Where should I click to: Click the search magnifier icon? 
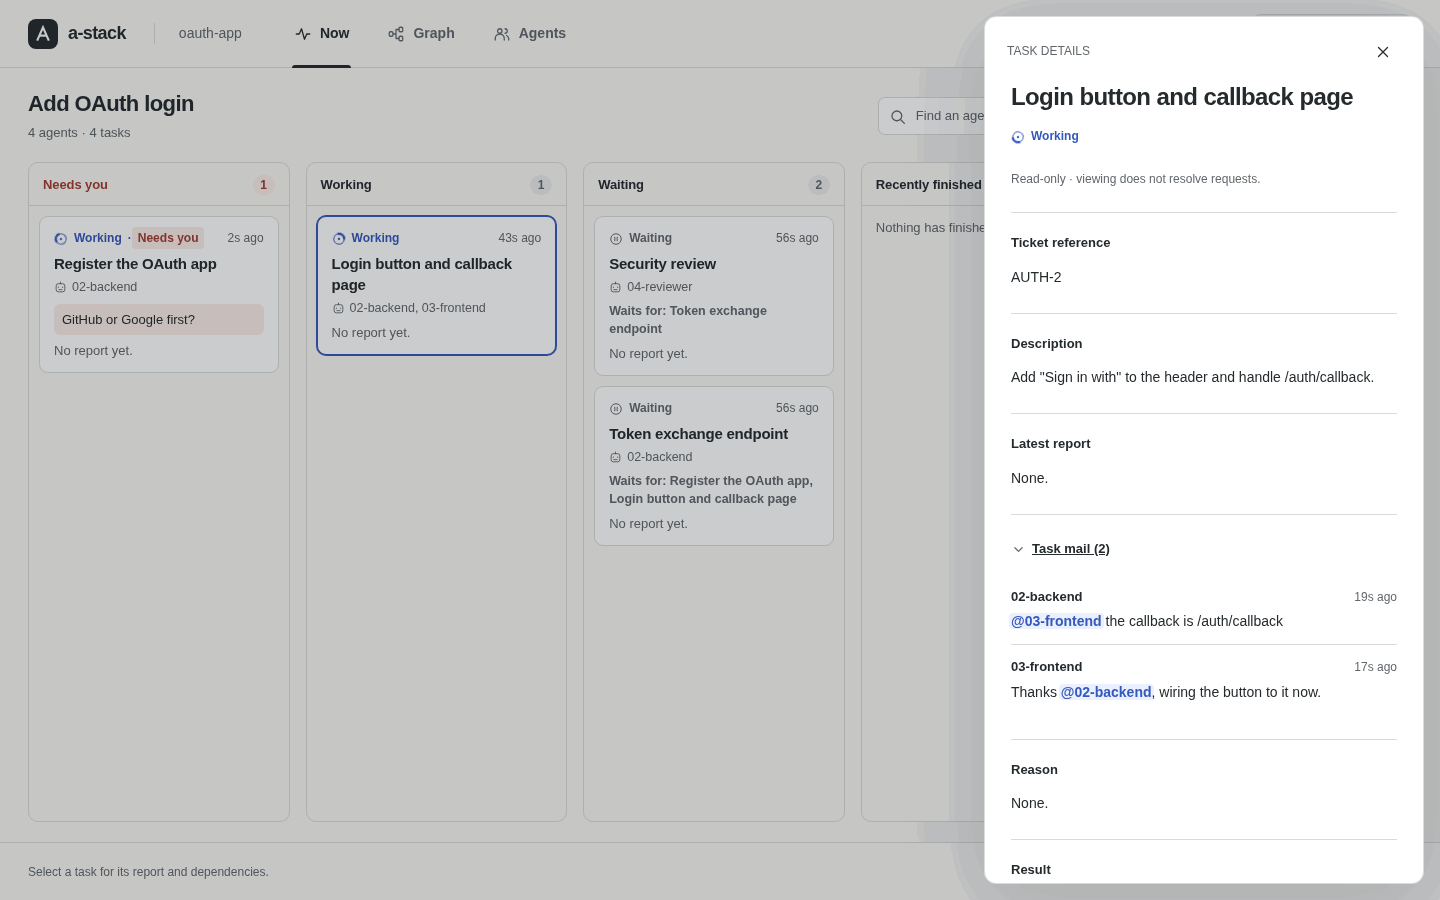click(x=898, y=117)
